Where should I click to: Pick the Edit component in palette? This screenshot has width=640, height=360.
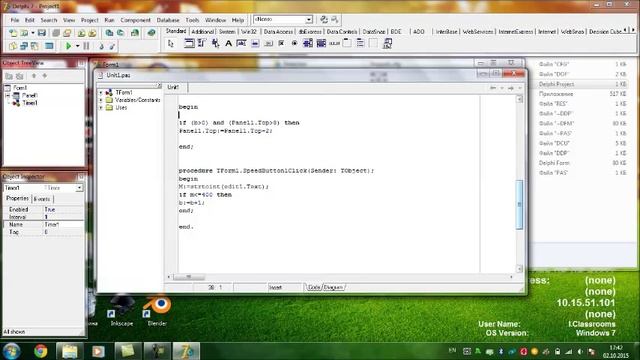click(x=241, y=43)
